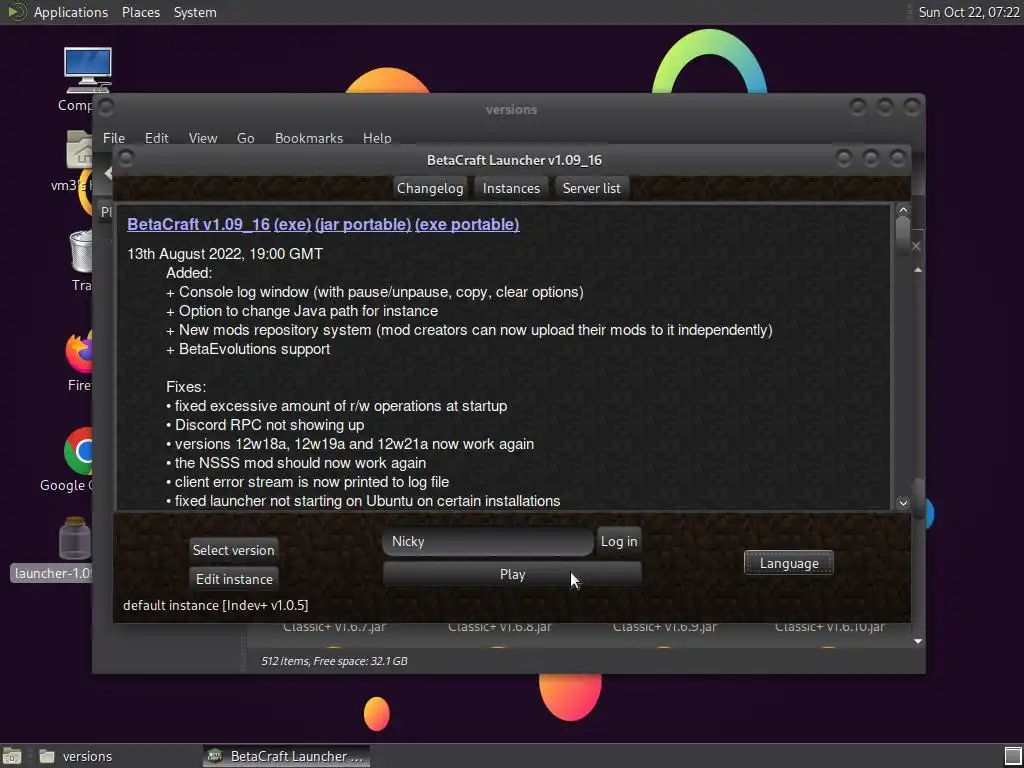
Task: Click the BetaCraft Launcher taskbar button
Action: point(286,756)
